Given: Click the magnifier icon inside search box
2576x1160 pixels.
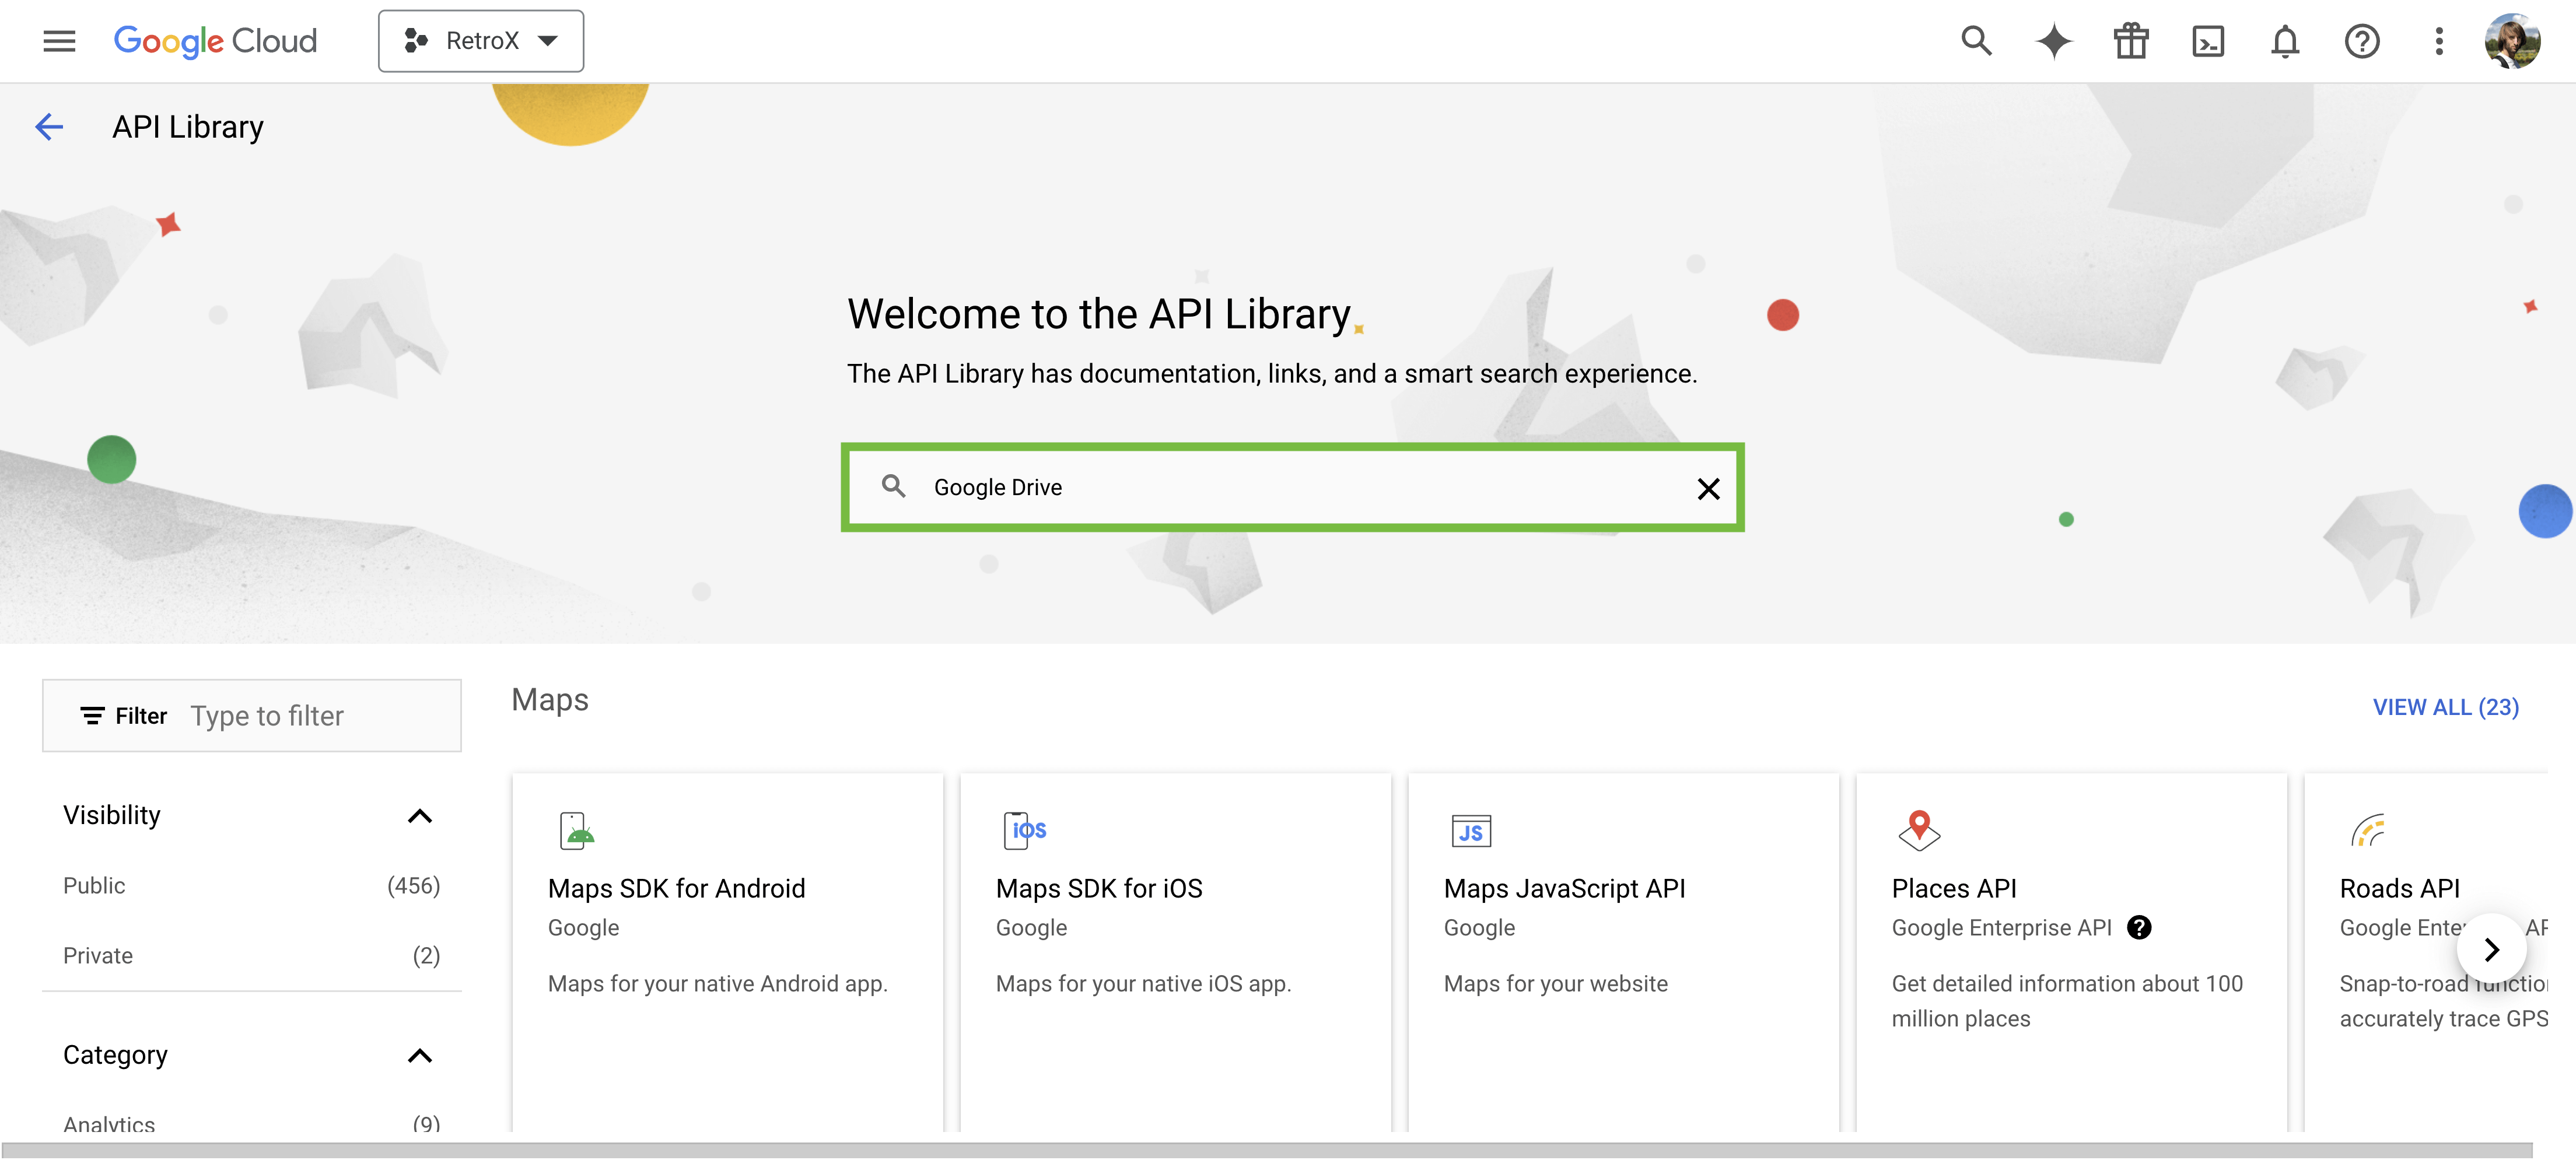Looking at the screenshot, I should 893,486.
